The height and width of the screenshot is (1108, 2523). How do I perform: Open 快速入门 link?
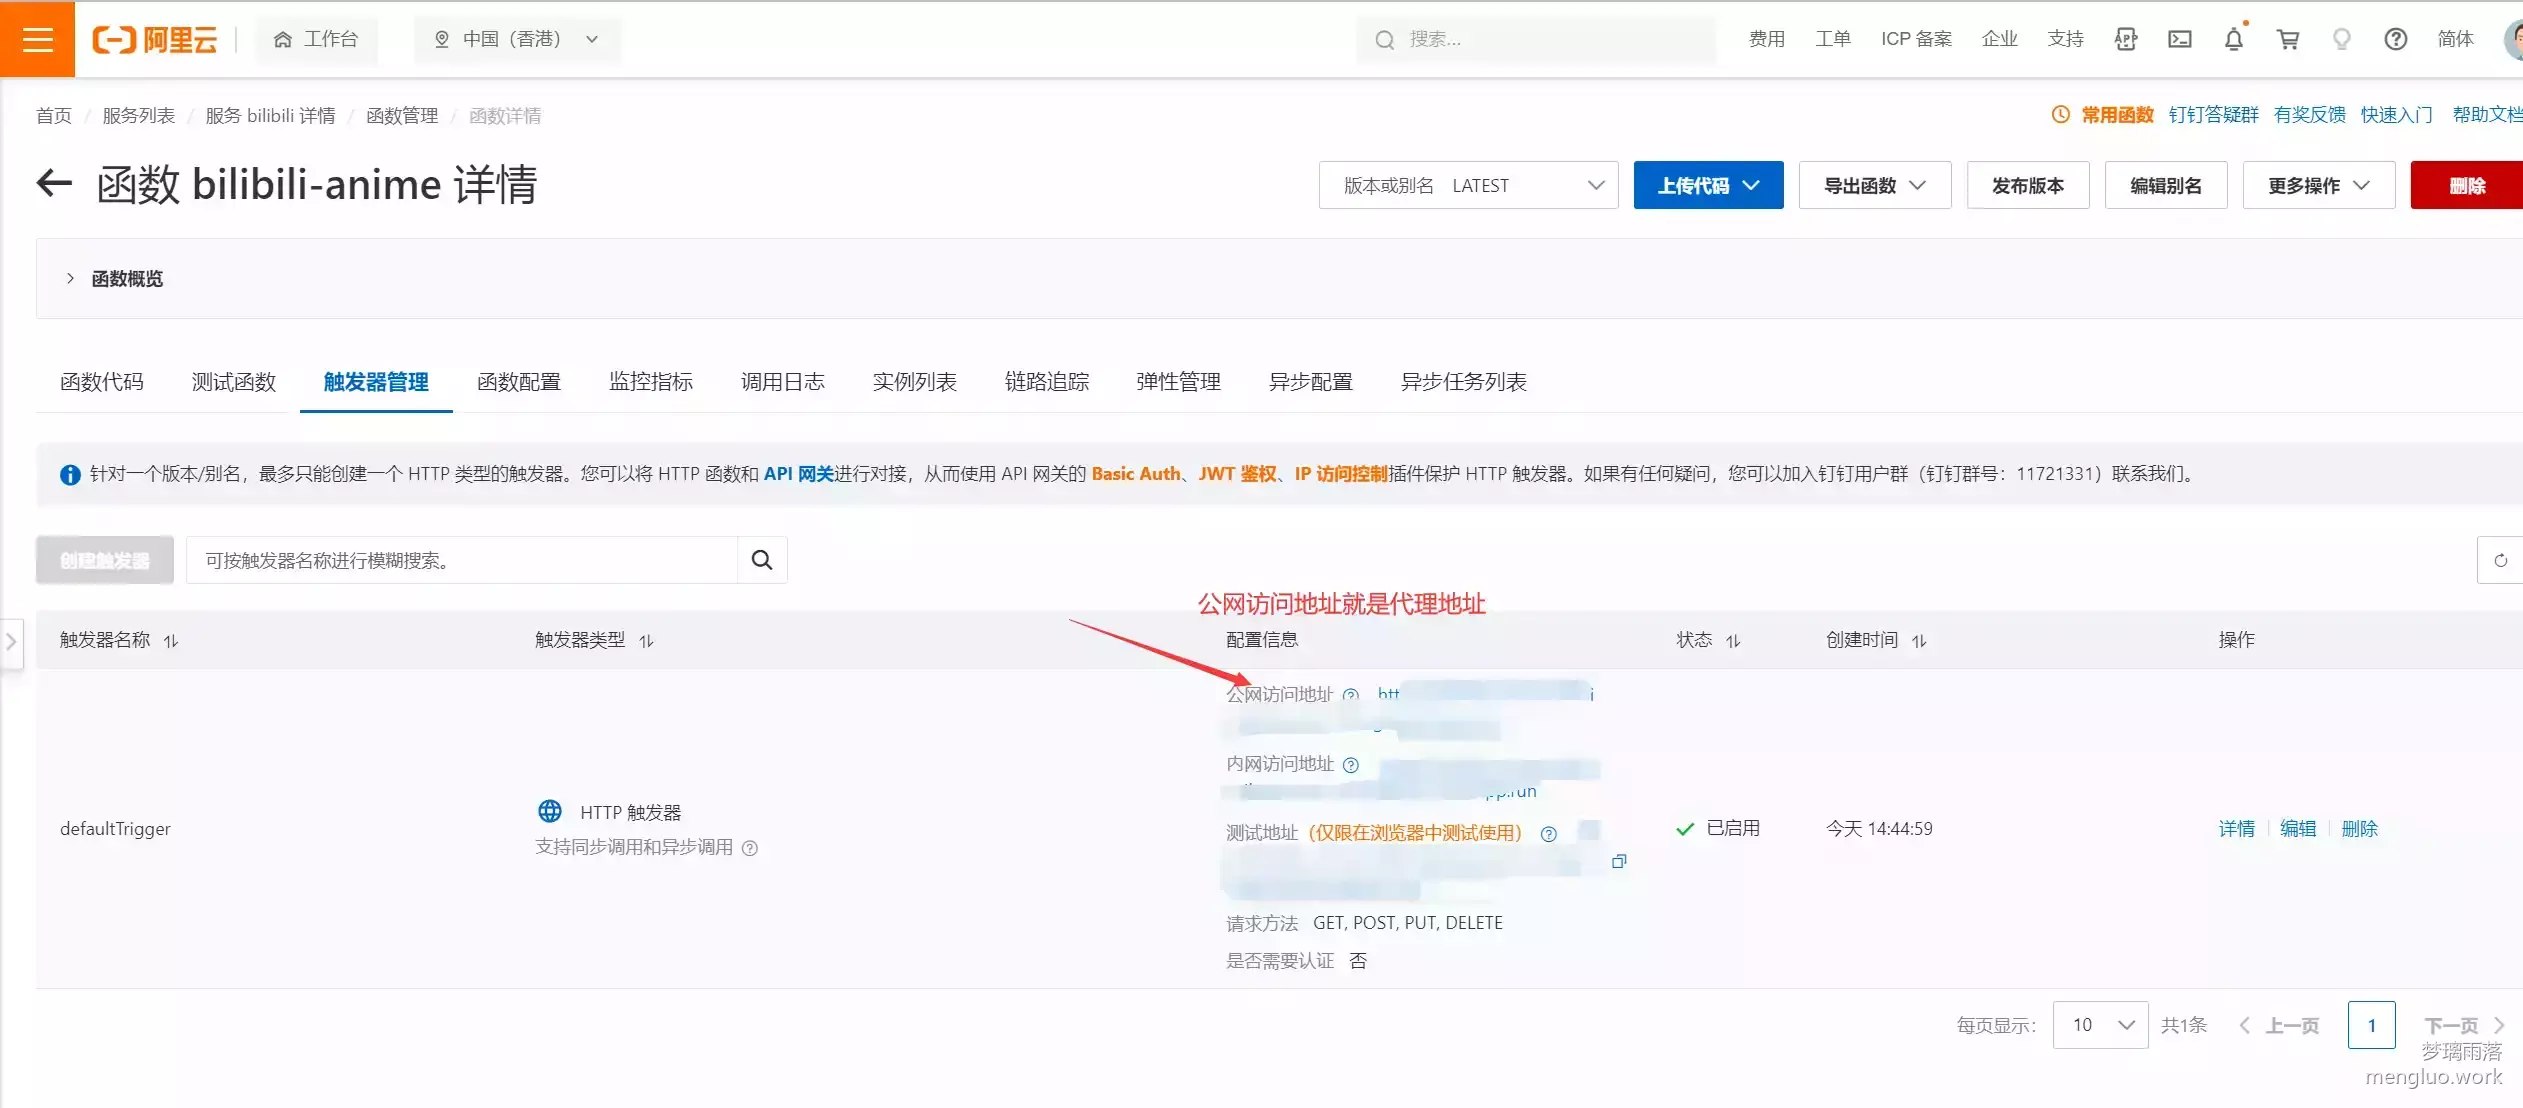tap(2397, 115)
